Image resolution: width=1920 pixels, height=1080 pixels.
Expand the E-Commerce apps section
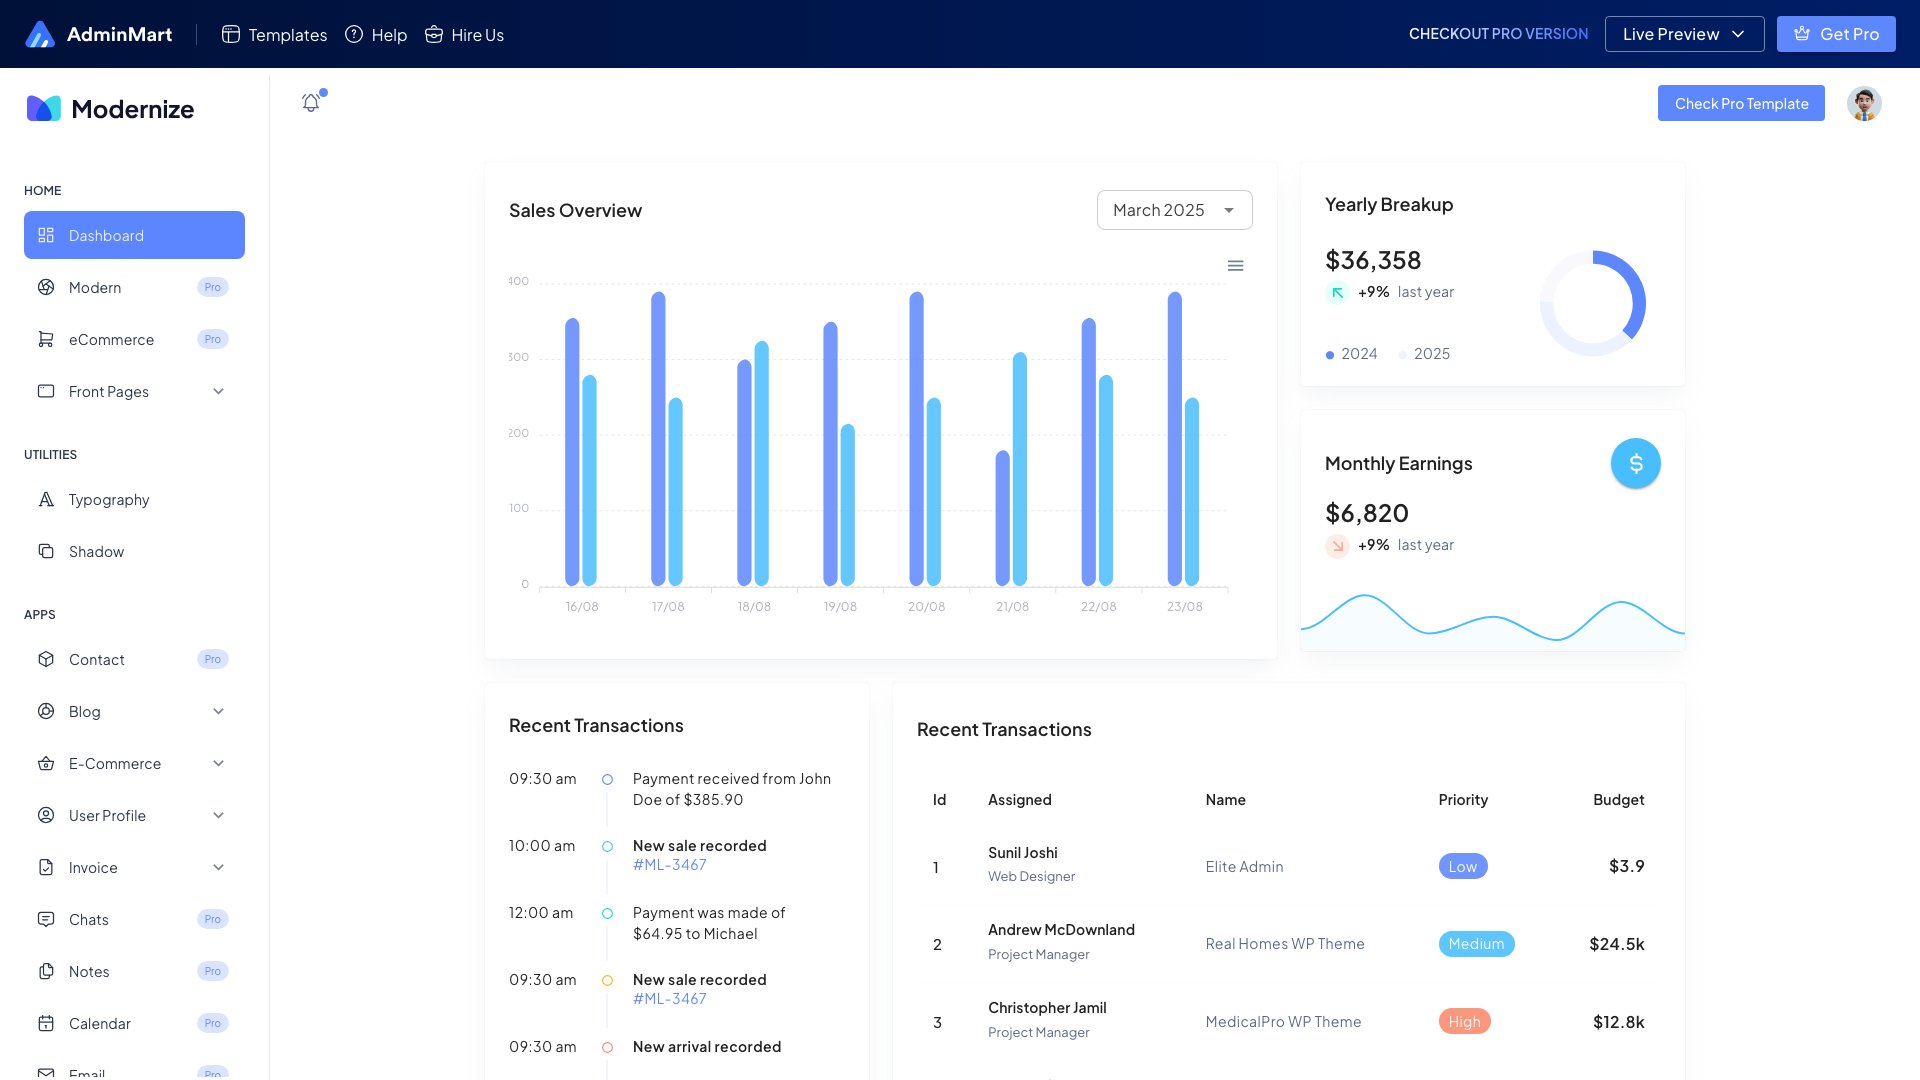pos(114,763)
